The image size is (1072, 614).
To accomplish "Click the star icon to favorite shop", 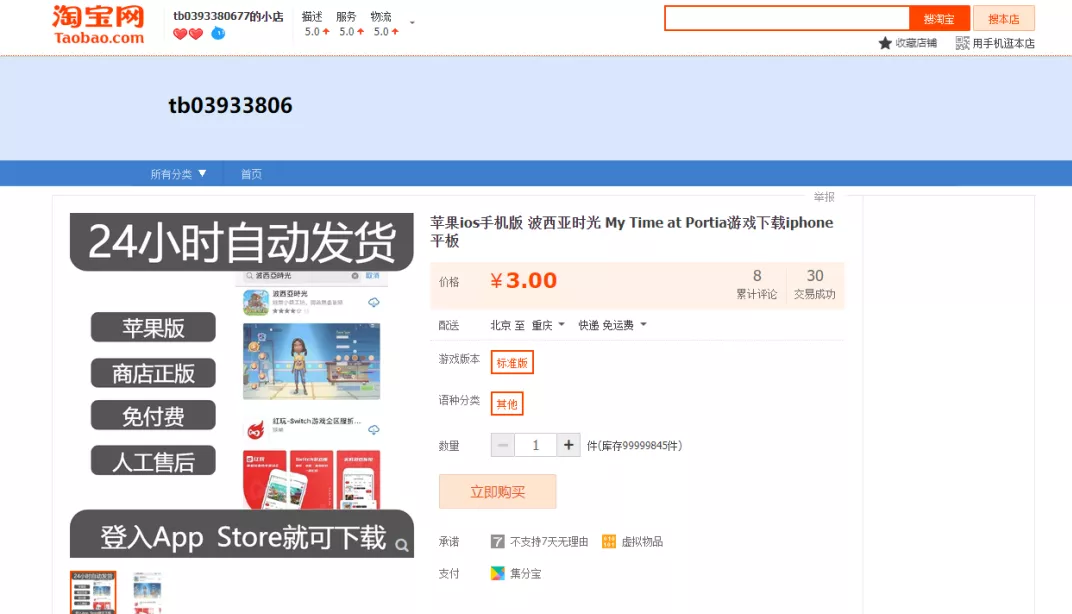I will [885, 43].
